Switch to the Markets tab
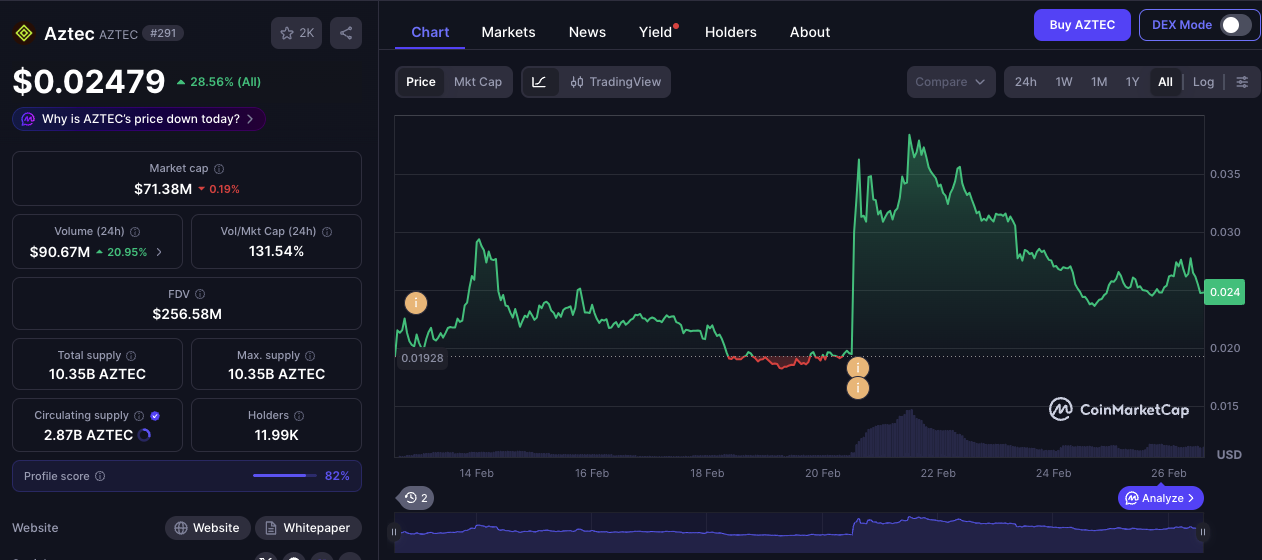This screenshot has width=1262, height=560. pyautogui.click(x=508, y=32)
